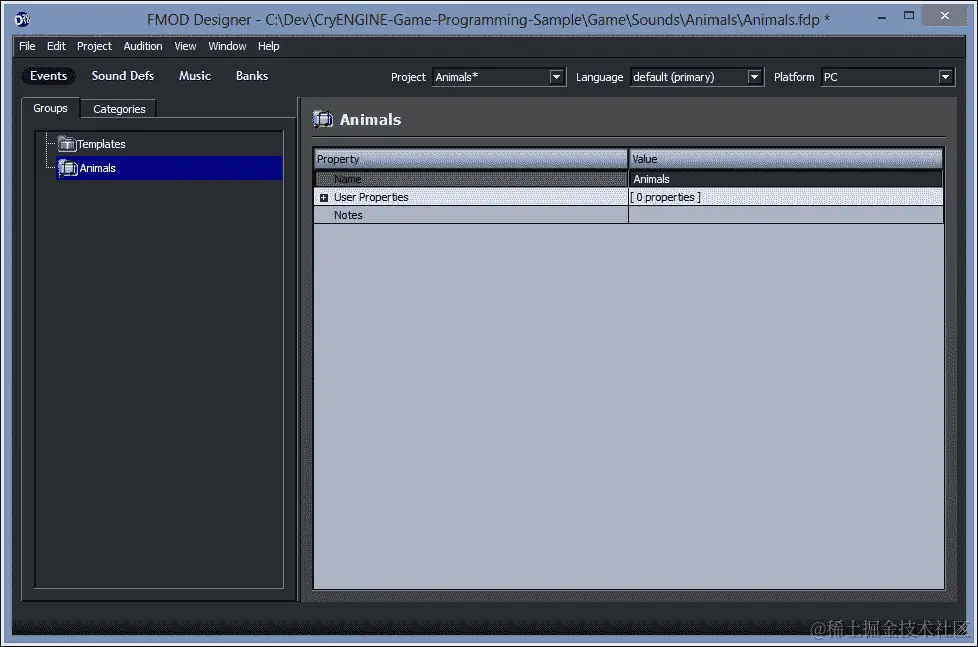Image resolution: width=978 pixels, height=647 pixels.
Task: Open the Project dropdown arrow
Action: coord(556,77)
